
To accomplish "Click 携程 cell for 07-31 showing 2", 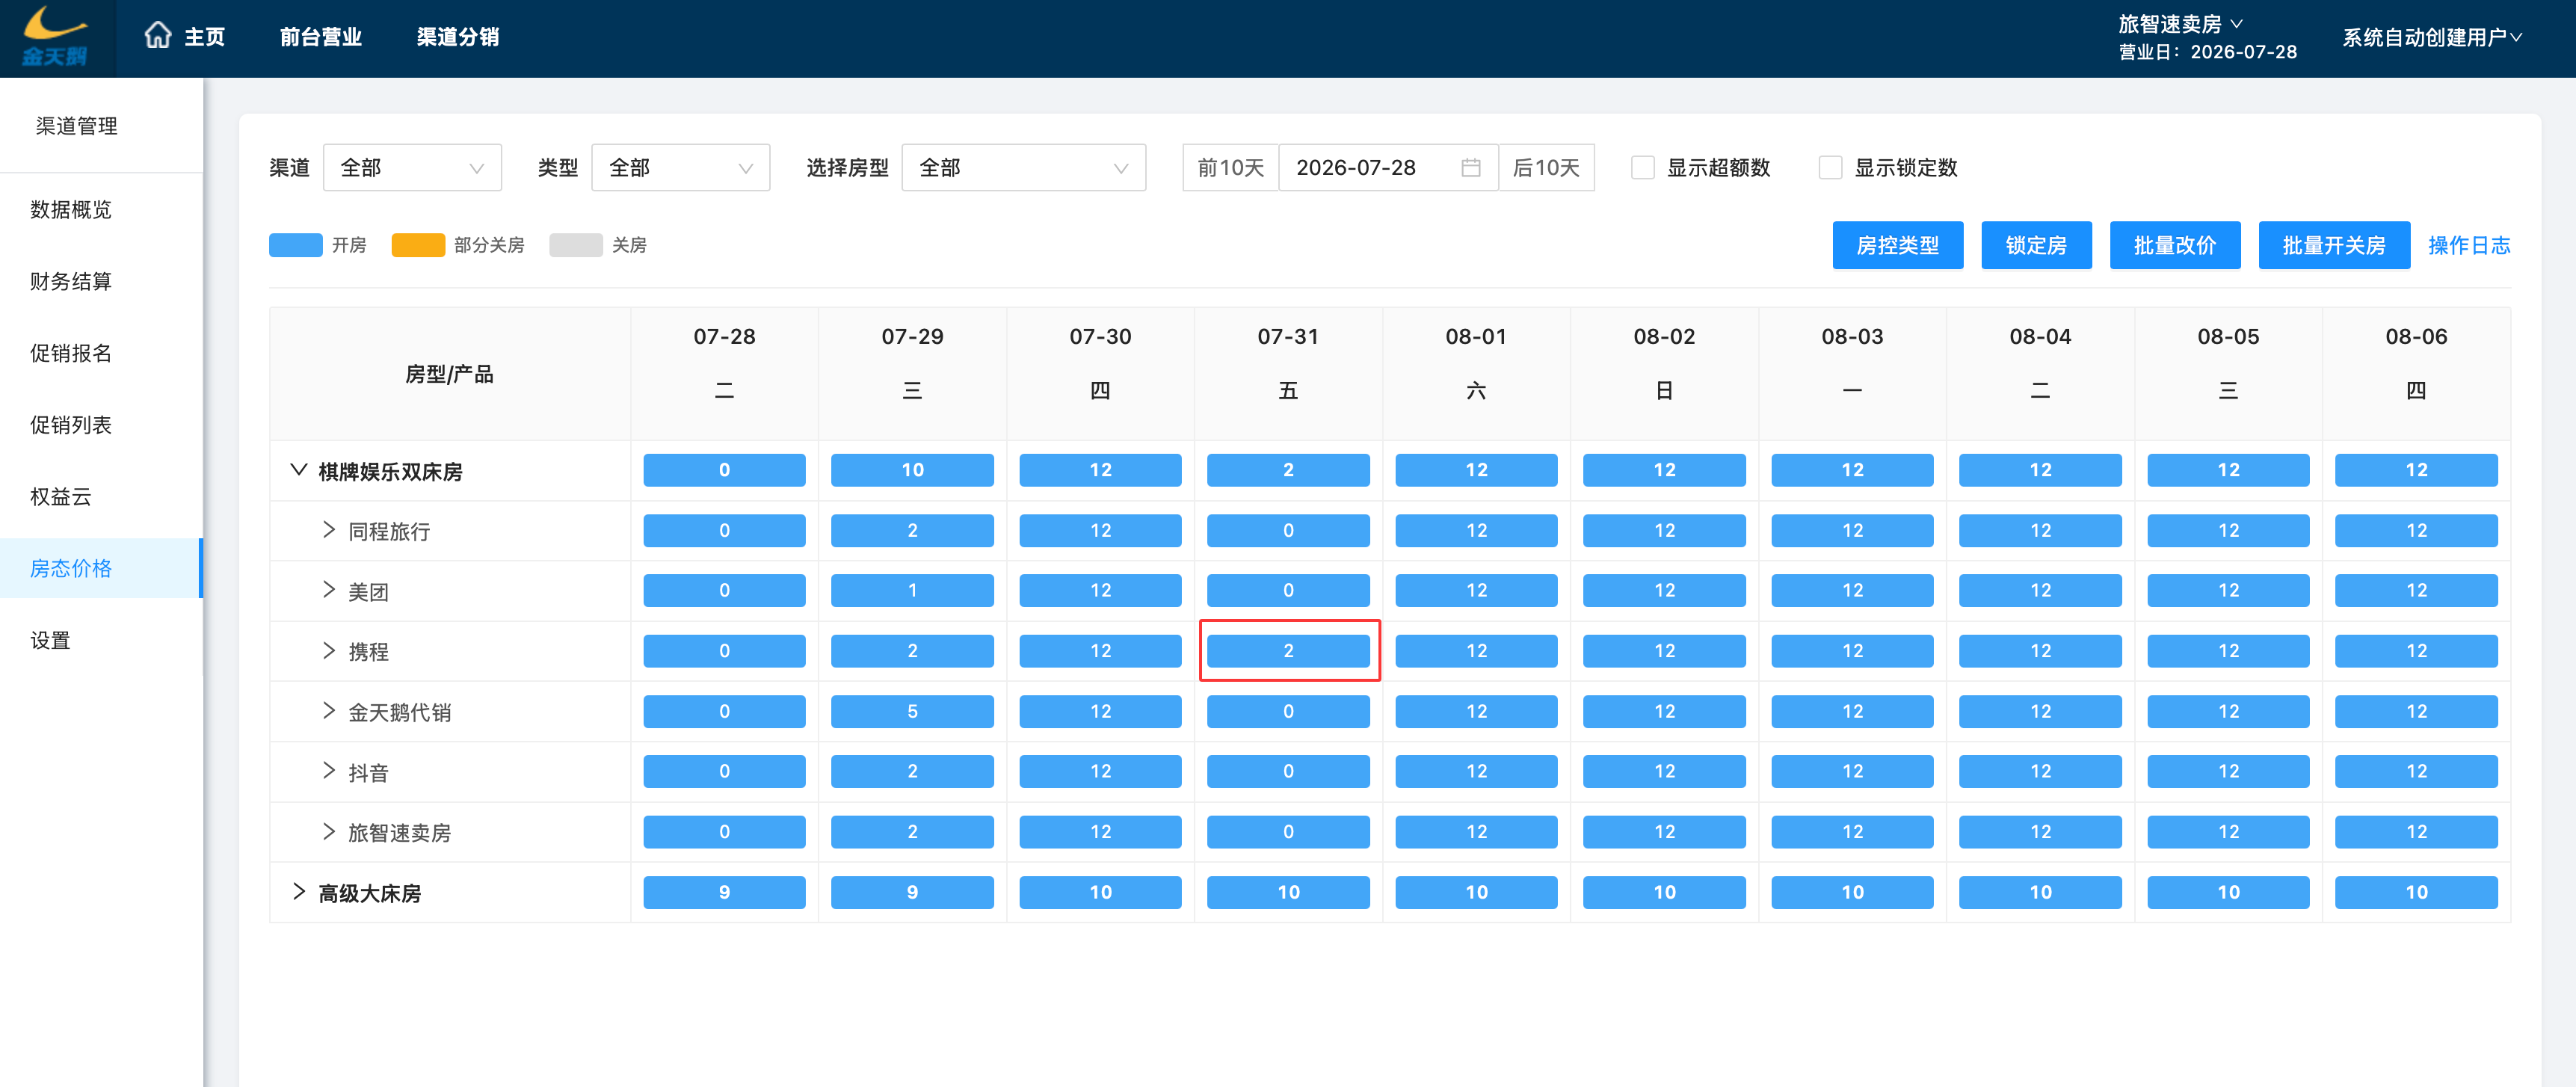I will 1288,651.
